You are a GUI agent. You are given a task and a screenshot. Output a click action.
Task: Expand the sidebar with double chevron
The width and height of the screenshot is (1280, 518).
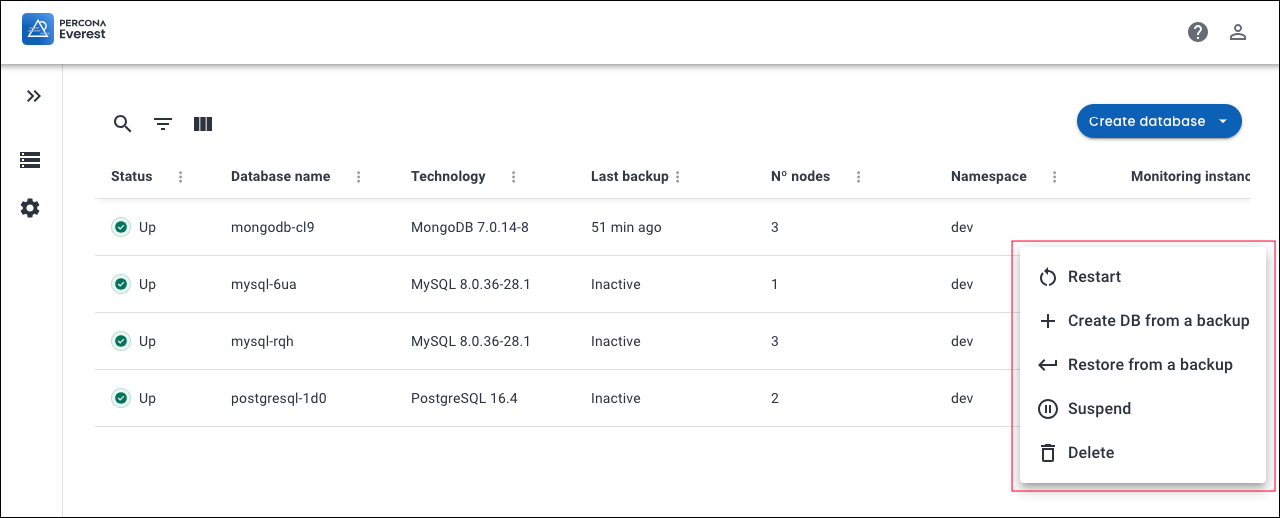tap(34, 96)
